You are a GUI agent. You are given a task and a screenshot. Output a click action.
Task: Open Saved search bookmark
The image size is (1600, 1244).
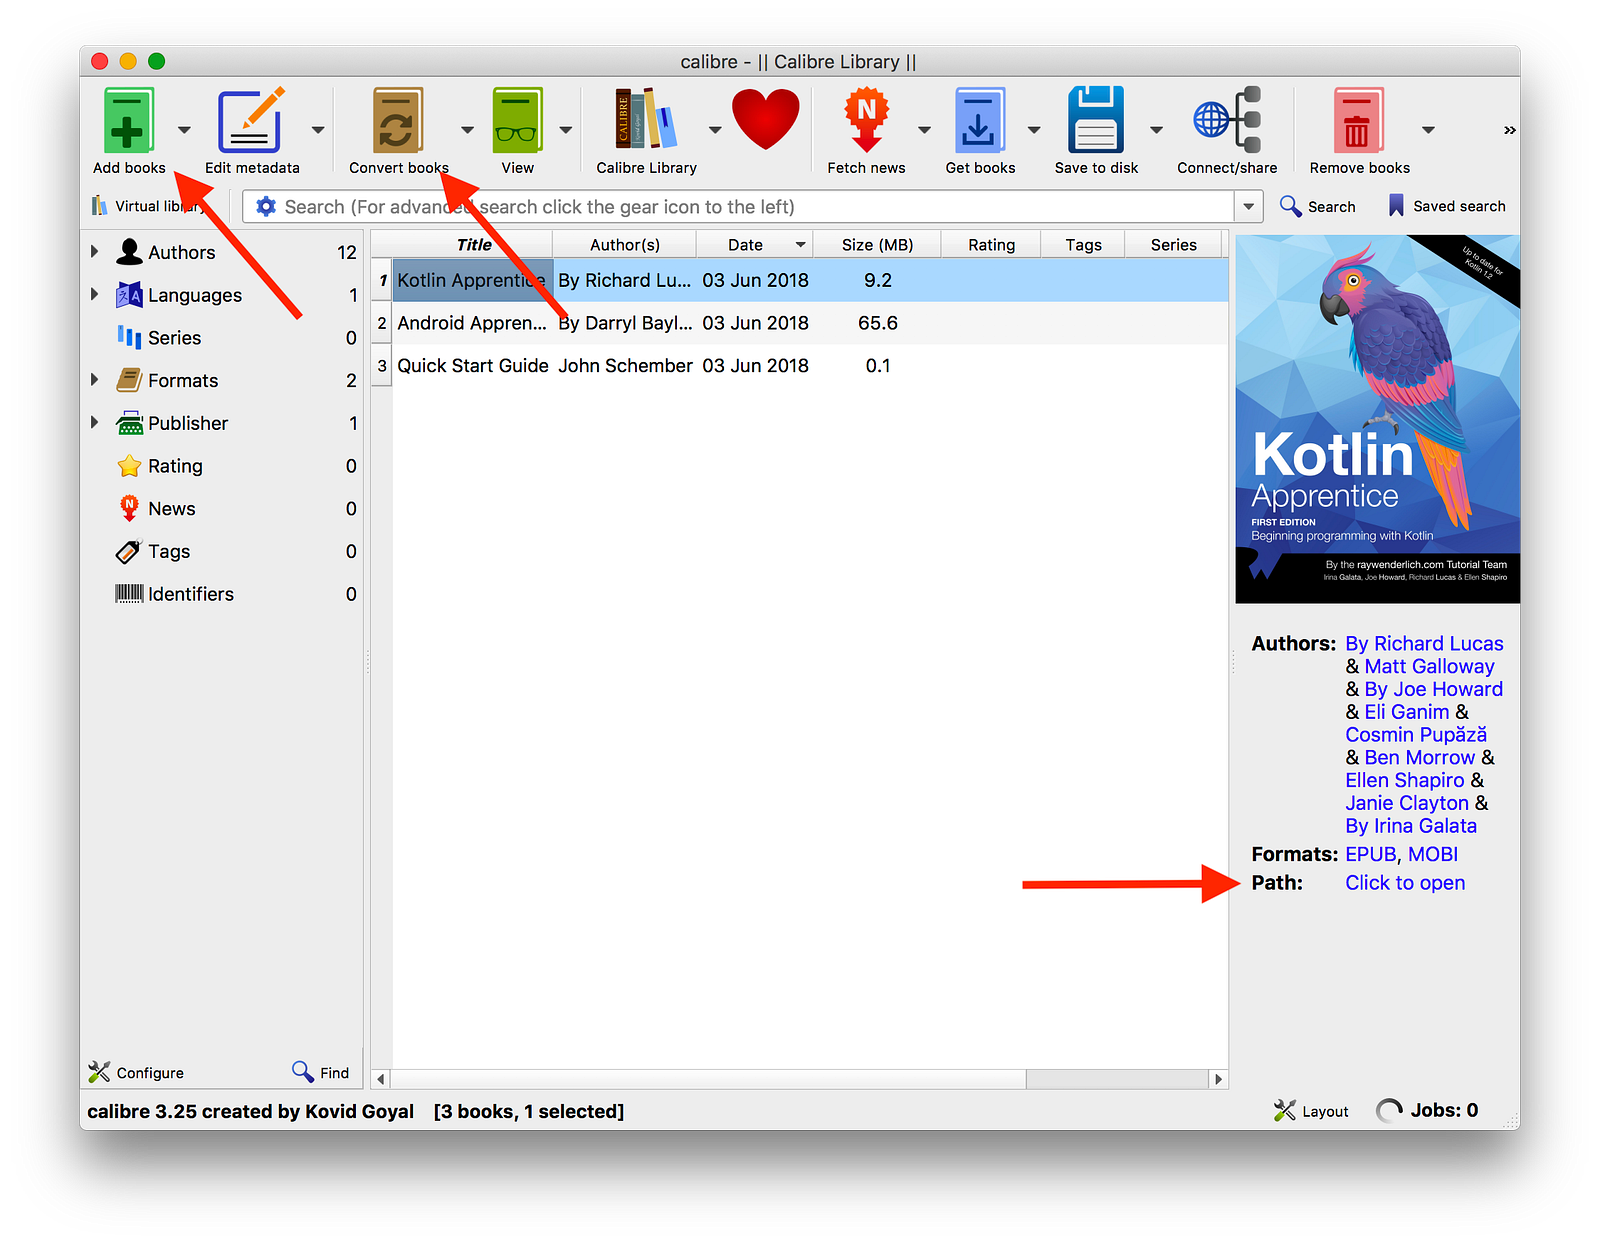point(1446,206)
